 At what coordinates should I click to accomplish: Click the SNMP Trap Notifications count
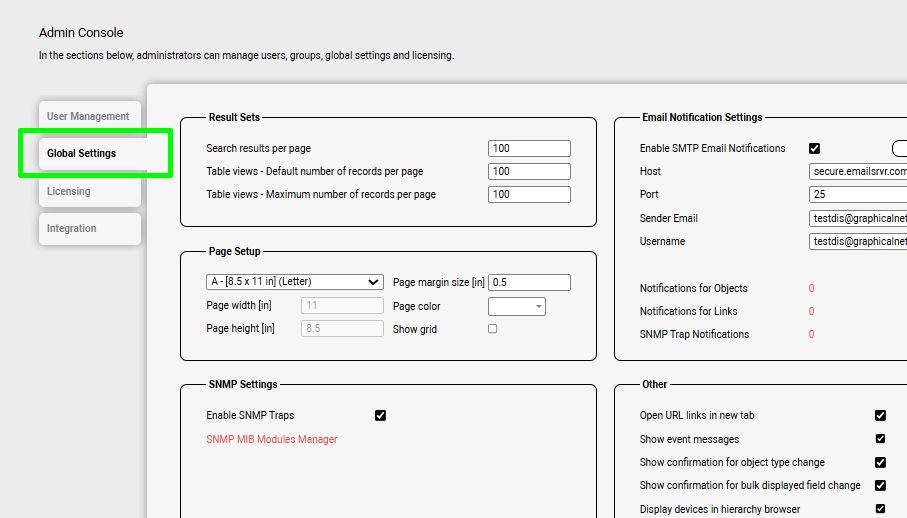pos(811,334)
